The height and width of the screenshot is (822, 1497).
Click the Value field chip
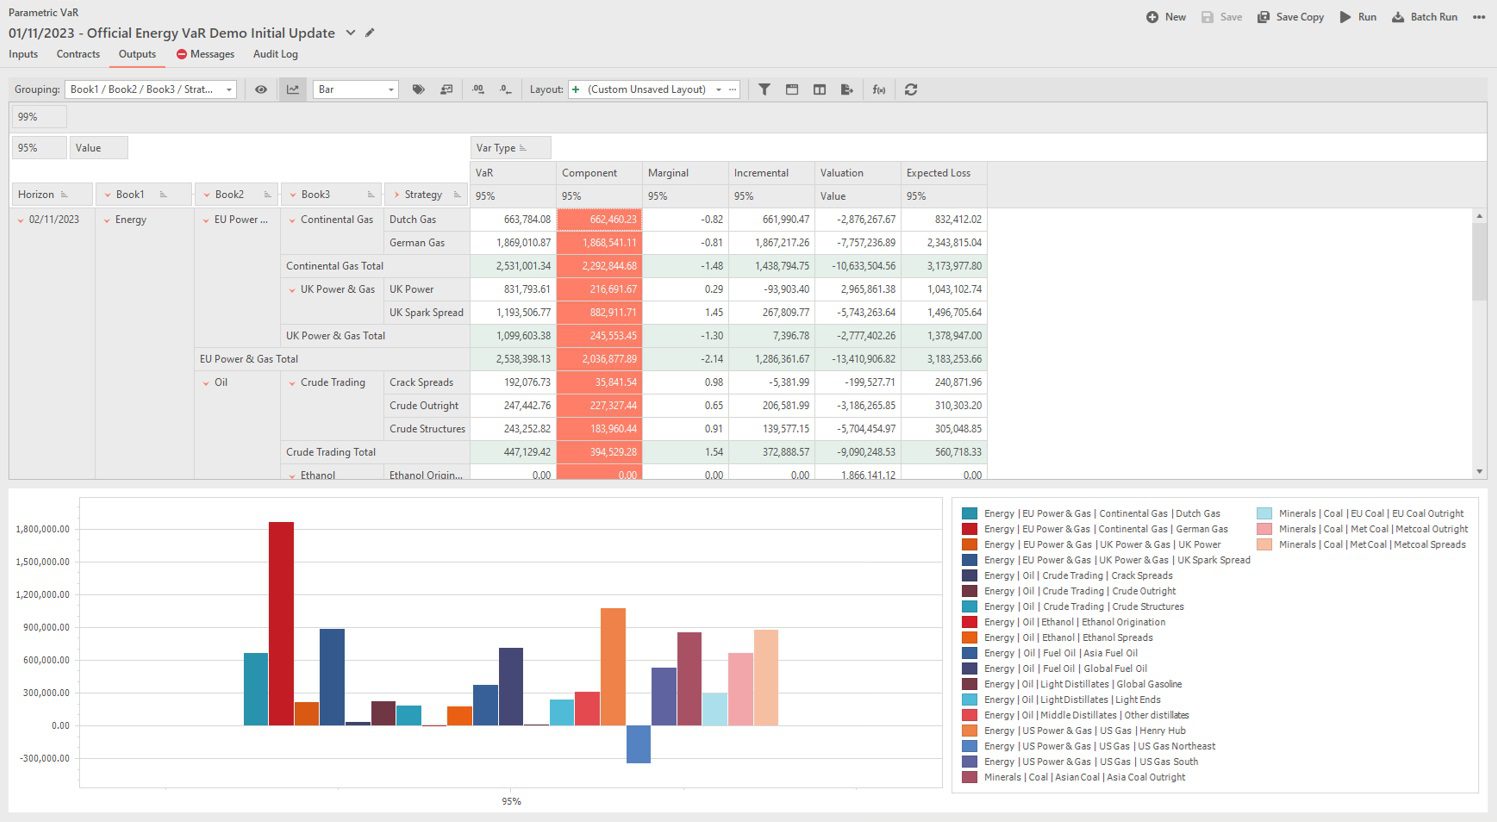98,148
